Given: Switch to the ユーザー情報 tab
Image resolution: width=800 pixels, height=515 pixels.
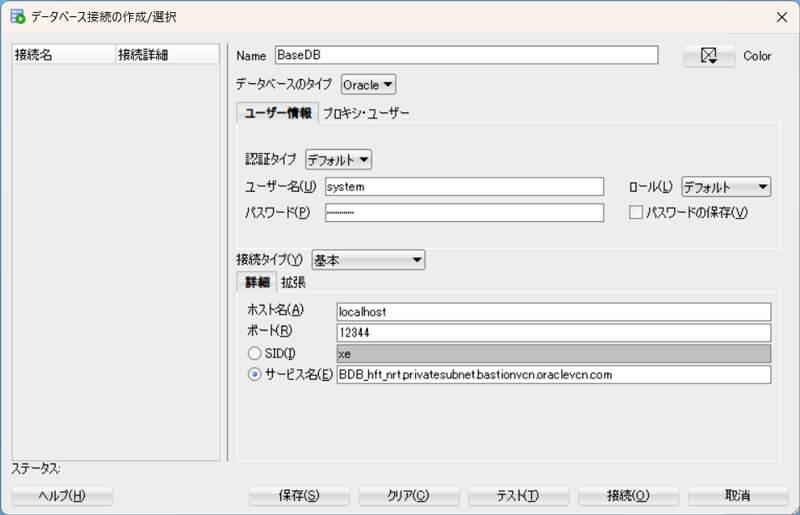Looking at the screenshot, I should [x=278, y=113].
